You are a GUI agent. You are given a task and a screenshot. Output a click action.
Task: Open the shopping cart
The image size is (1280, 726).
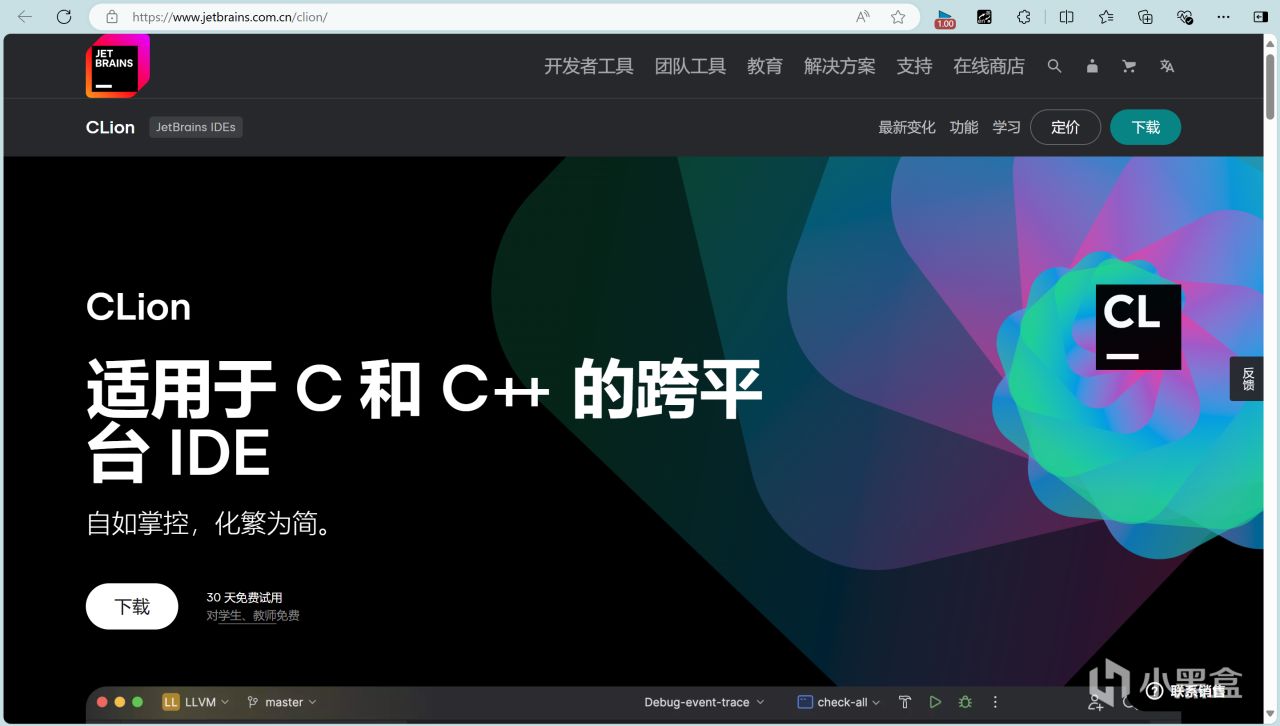point(1129,66)
